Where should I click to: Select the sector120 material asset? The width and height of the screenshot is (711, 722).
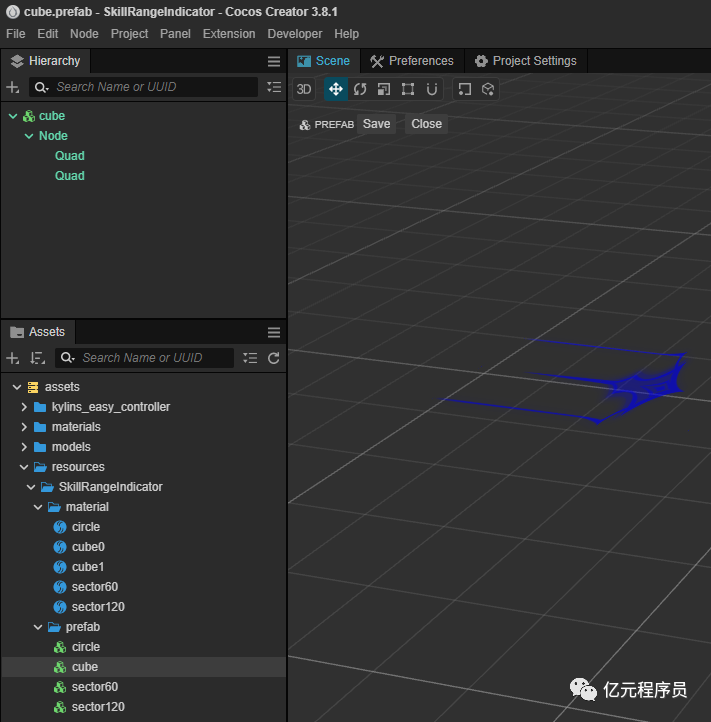(x=143, y=607)
